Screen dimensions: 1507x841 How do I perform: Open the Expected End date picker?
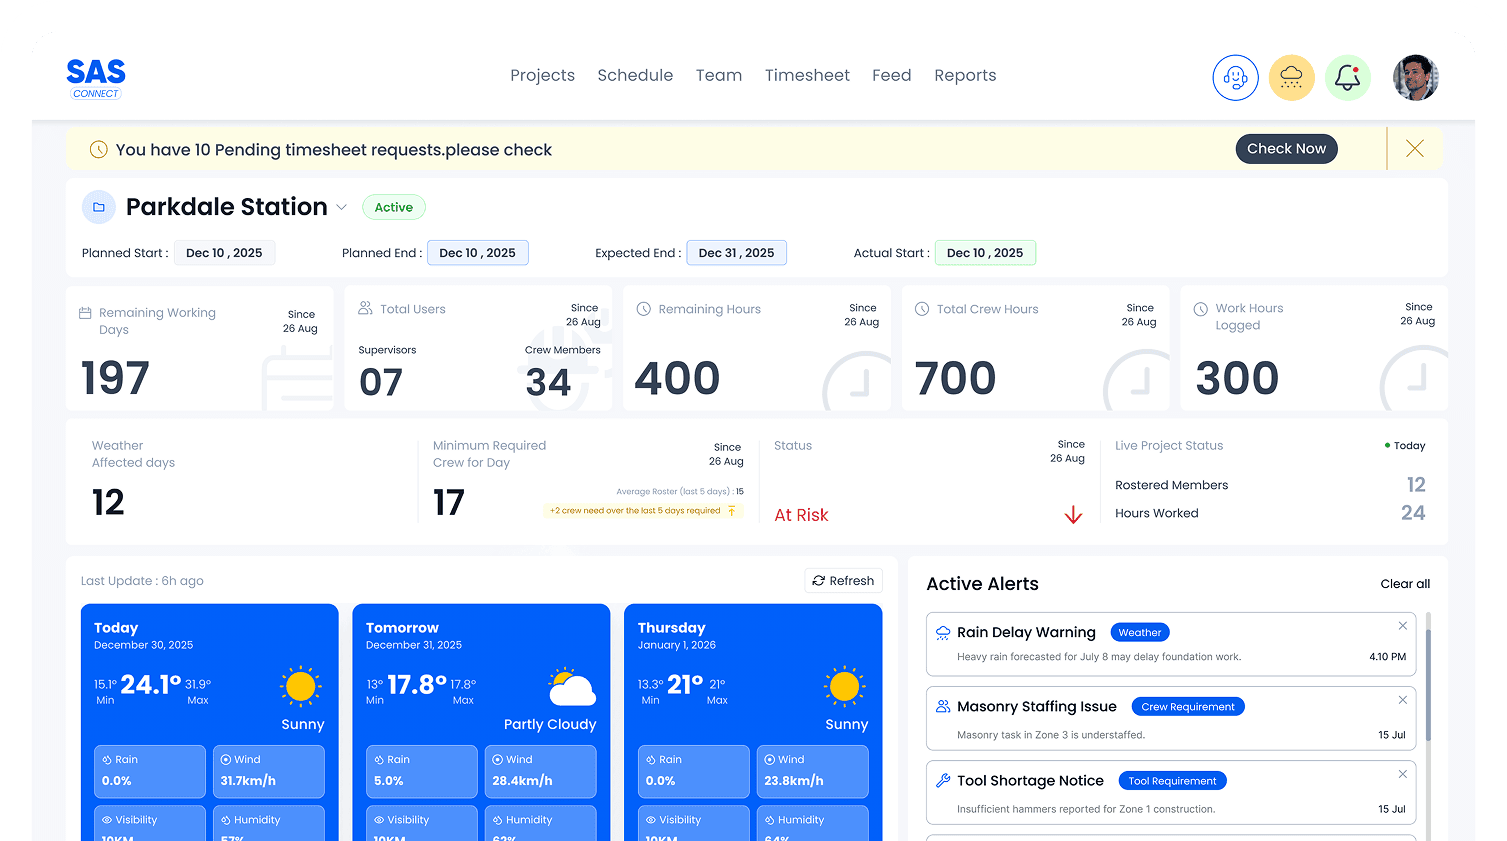[736, 252]
